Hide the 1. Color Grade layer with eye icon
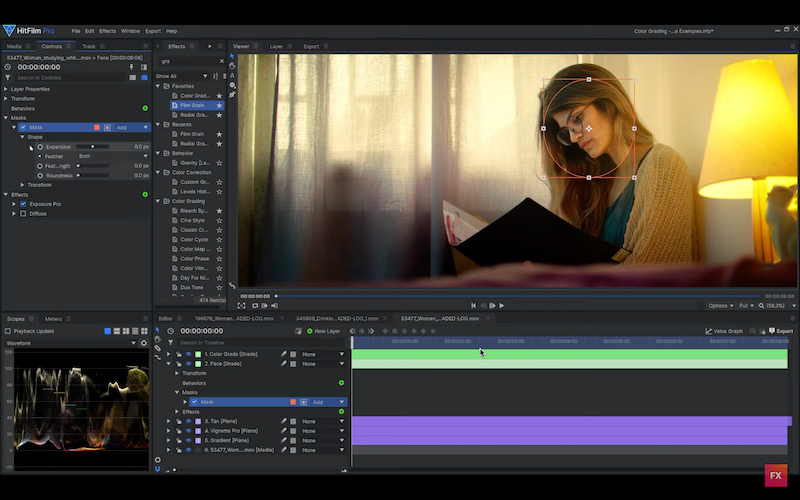 pos(188,354)
